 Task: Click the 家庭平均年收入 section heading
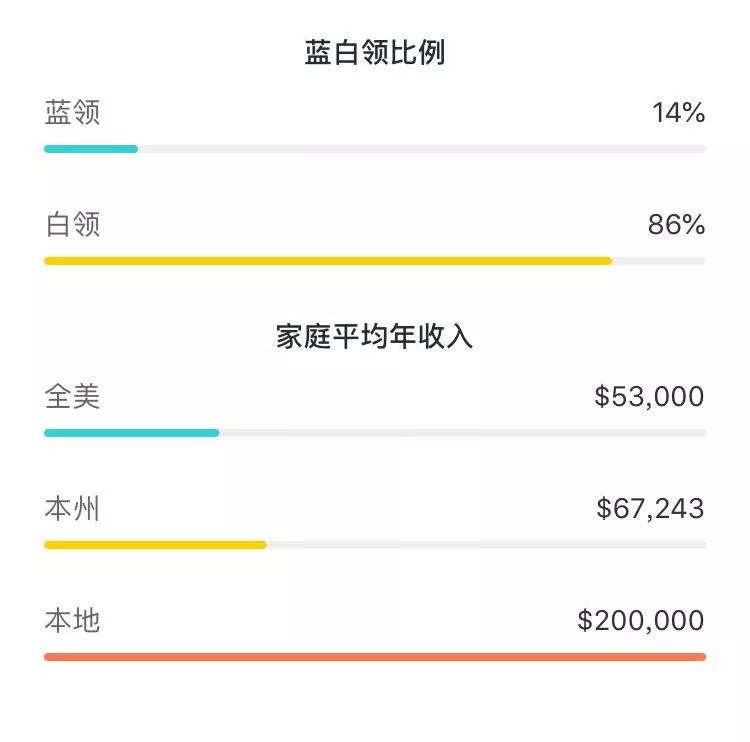[x=374, y=336]
